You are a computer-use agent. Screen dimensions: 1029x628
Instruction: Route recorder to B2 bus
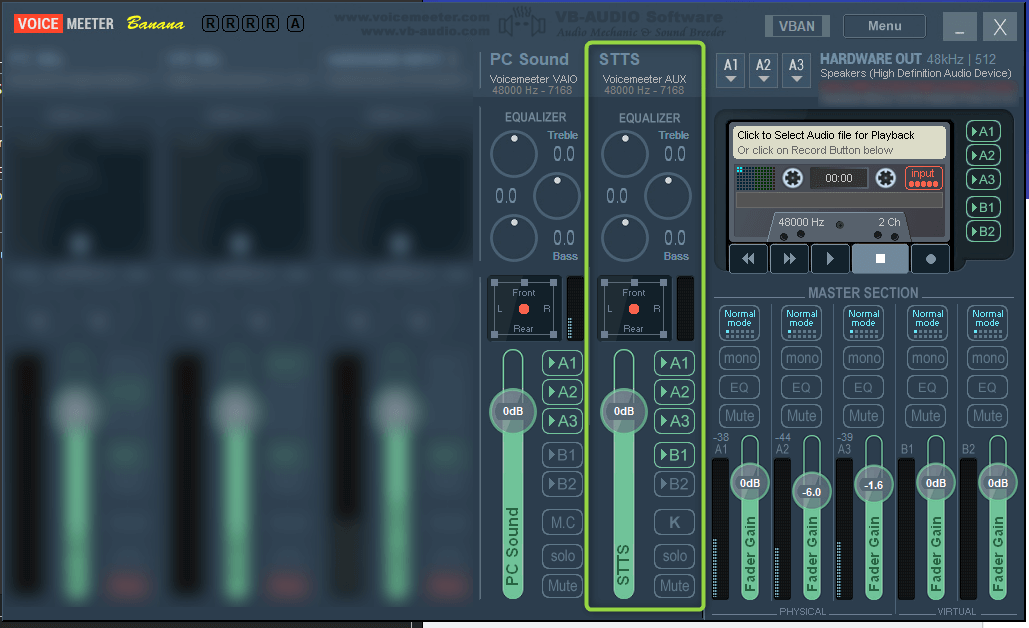coord(983,232)
